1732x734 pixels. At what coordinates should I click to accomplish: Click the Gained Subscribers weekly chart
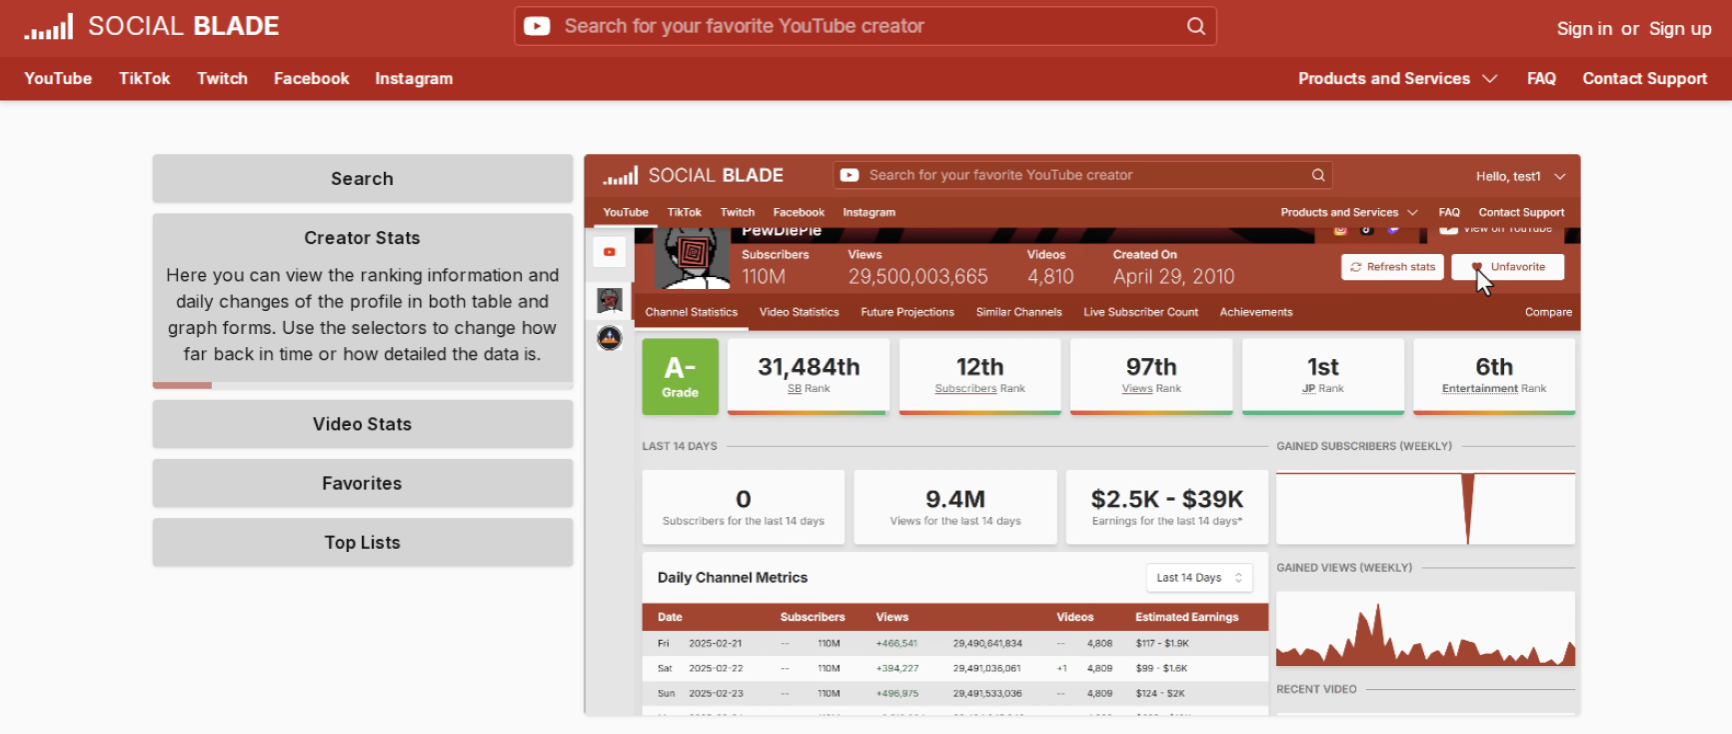pyautogui.click(x=1426, y=508)
